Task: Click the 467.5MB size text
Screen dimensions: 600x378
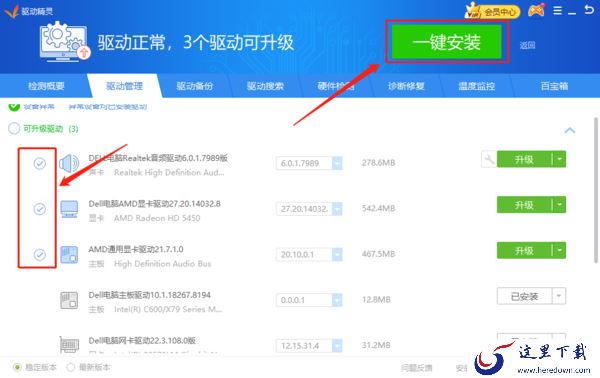Action: pos(378,254)
